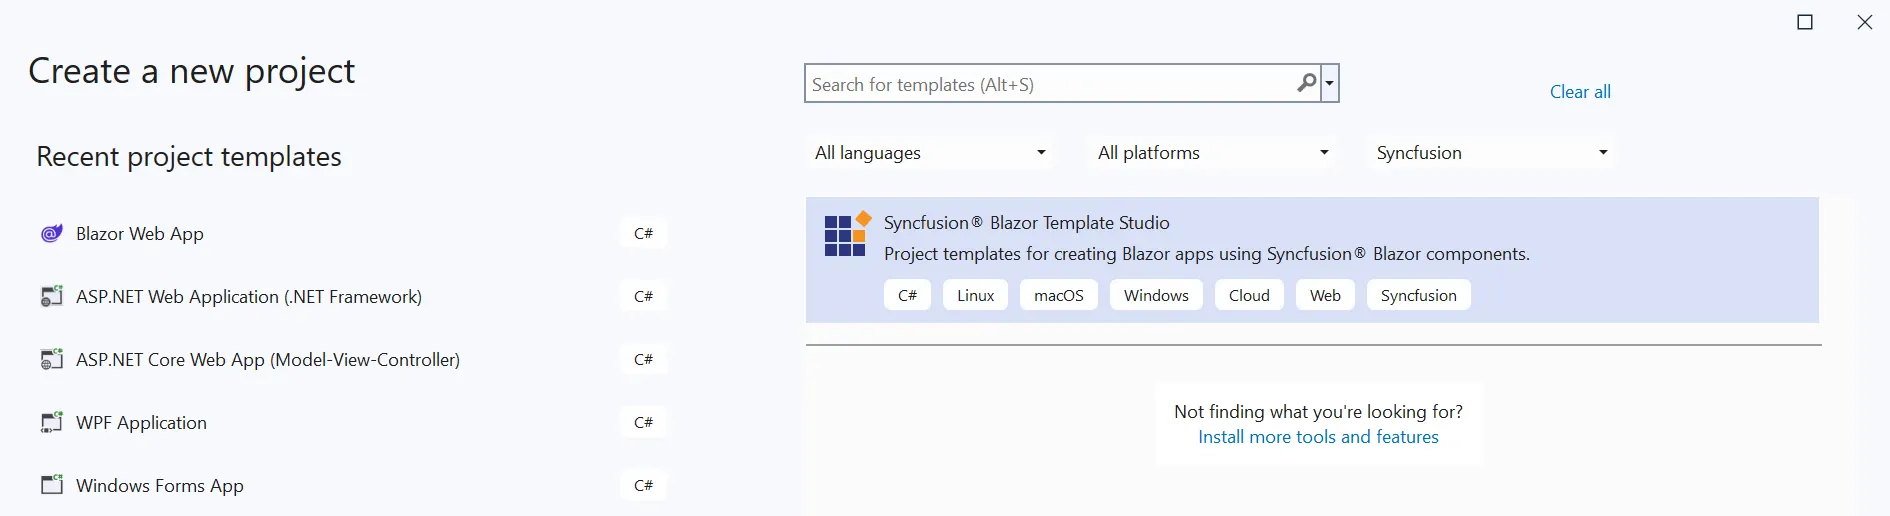
Task: Click the Cloud tag on the template
Action: (1249, 296)
